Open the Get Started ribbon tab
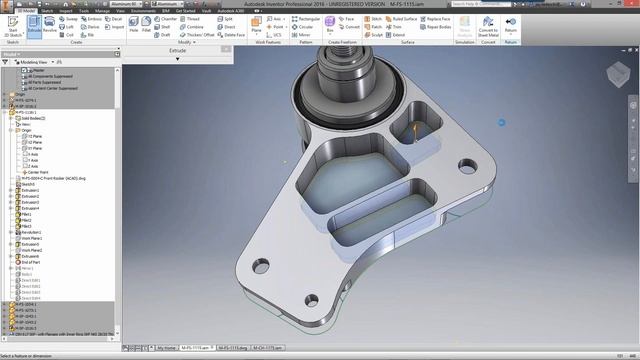The height and width of the screenshot is (360, 640). tap(186, 11)
